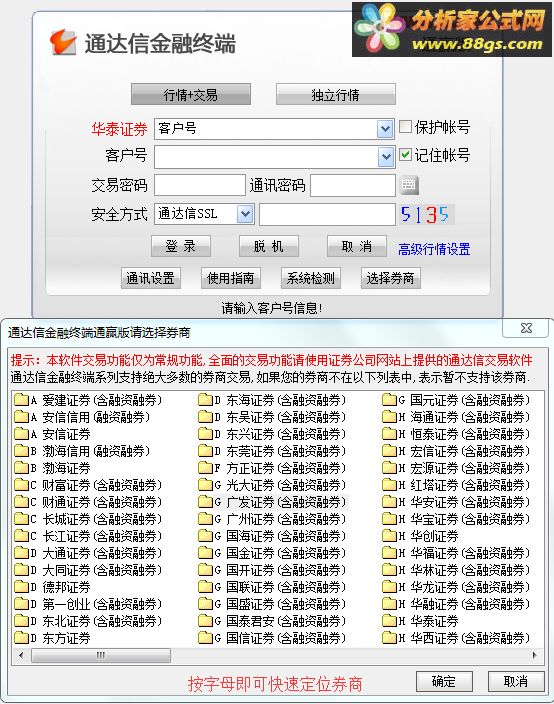
Task: Click the folder icon for 光大证券
Action: pyautogui.click(x=205, y=485)
